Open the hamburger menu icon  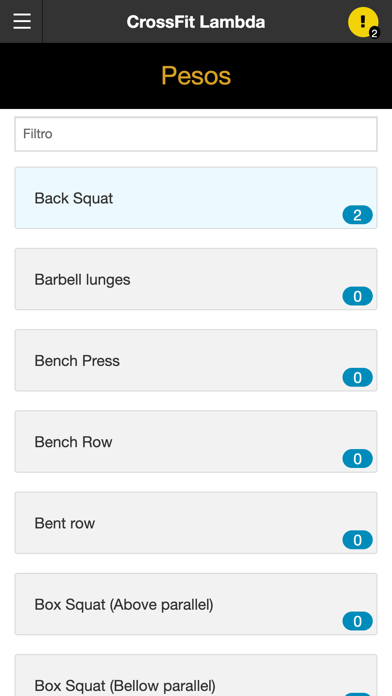coord(22,21)
